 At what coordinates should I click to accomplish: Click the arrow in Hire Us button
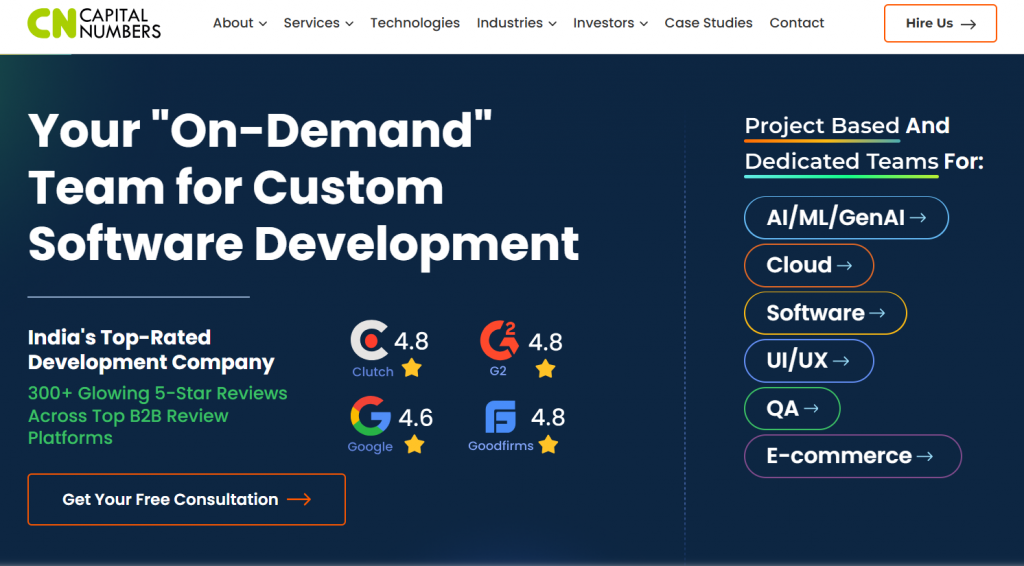[968, 24]
